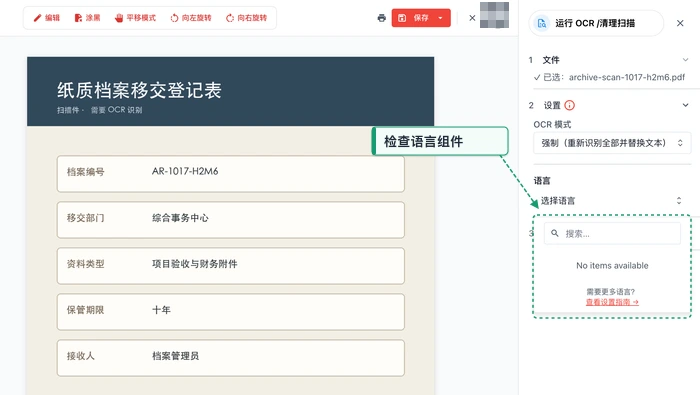Open the 查看设置指南 link
The image size is (700, 395).
click(612, 302)
